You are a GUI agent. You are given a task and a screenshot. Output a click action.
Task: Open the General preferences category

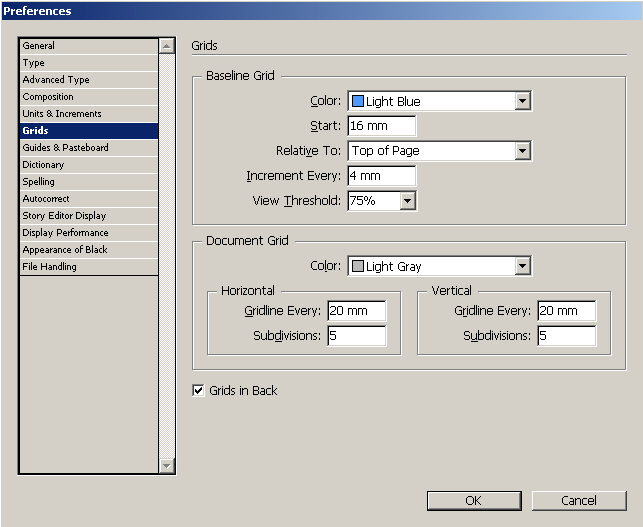click(89, 46)
